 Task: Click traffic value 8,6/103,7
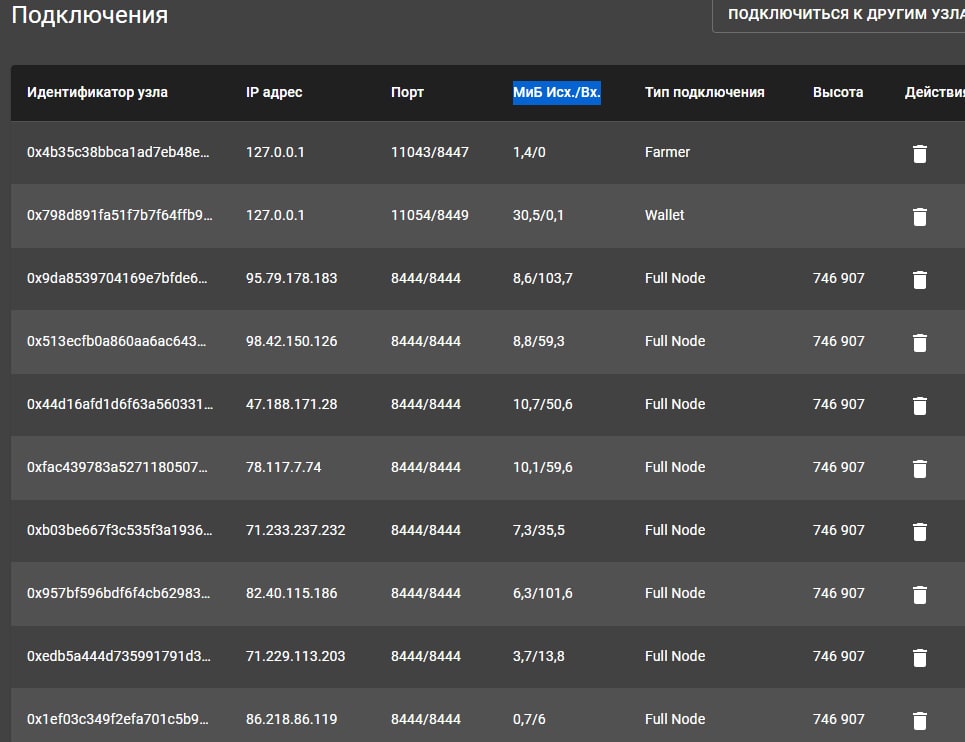click(x=543, y=278)
